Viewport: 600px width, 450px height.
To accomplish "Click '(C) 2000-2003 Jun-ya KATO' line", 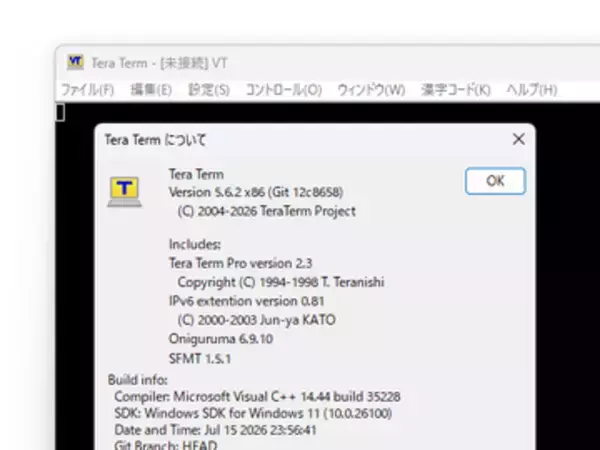I will click(x=256, y=320).
